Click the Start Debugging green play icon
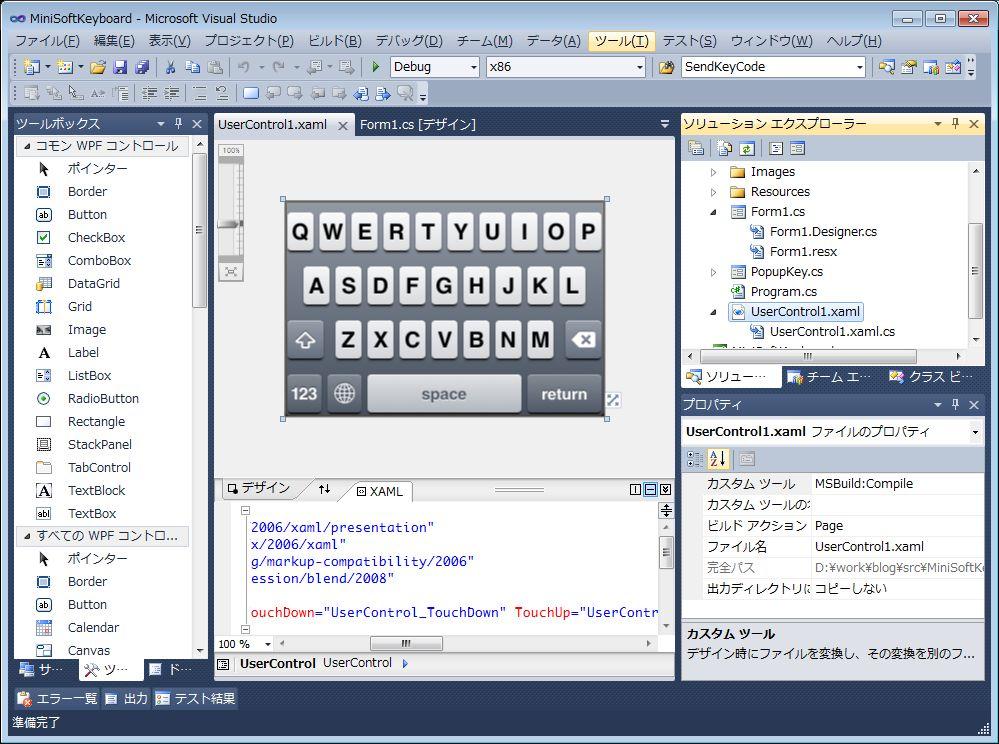 (375, 67)
